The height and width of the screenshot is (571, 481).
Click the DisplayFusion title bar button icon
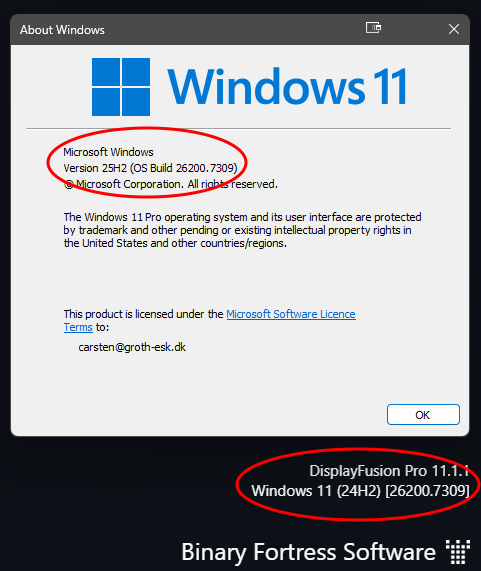(x=374, y=28)
